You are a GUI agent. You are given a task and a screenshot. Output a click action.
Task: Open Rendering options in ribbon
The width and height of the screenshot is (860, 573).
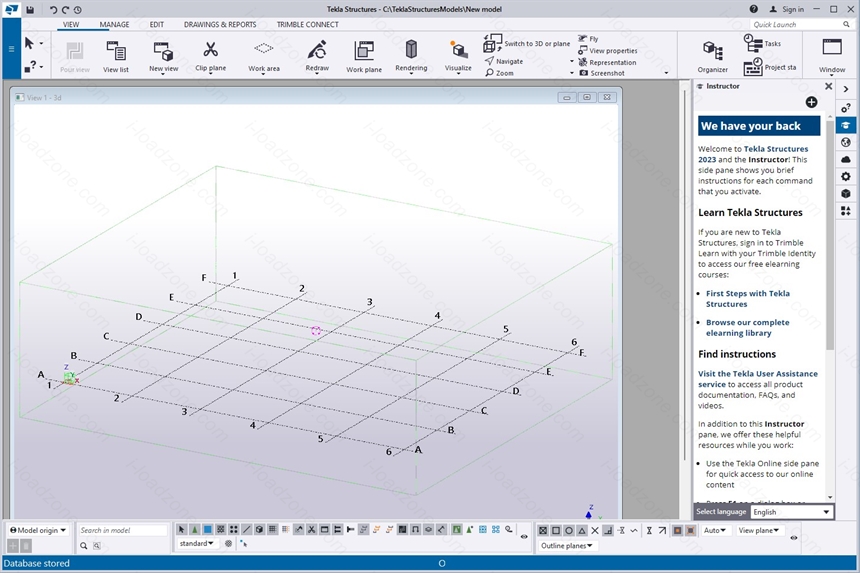411,56
